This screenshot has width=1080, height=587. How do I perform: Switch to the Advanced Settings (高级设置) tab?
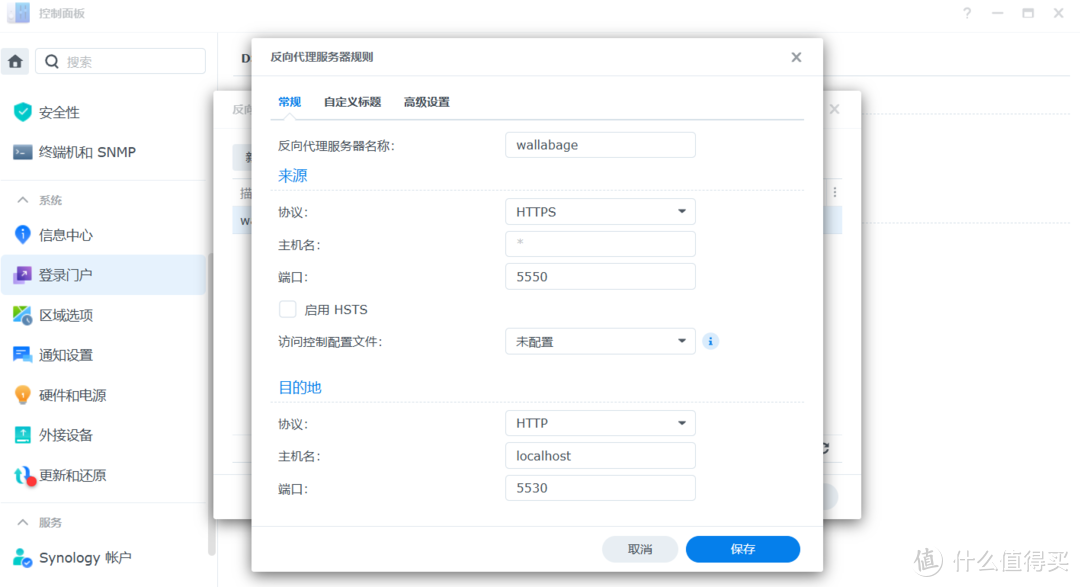tap(426, 102)
